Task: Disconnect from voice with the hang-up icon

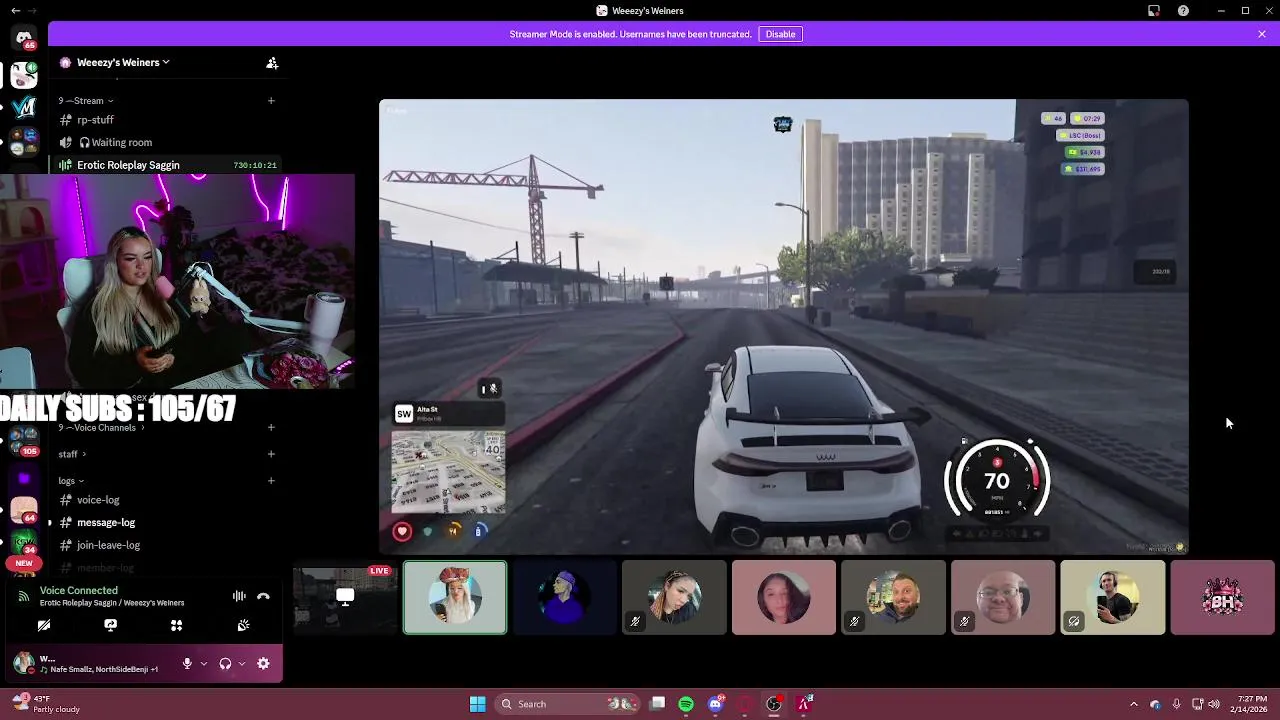Action: click(x=263, y=596)
